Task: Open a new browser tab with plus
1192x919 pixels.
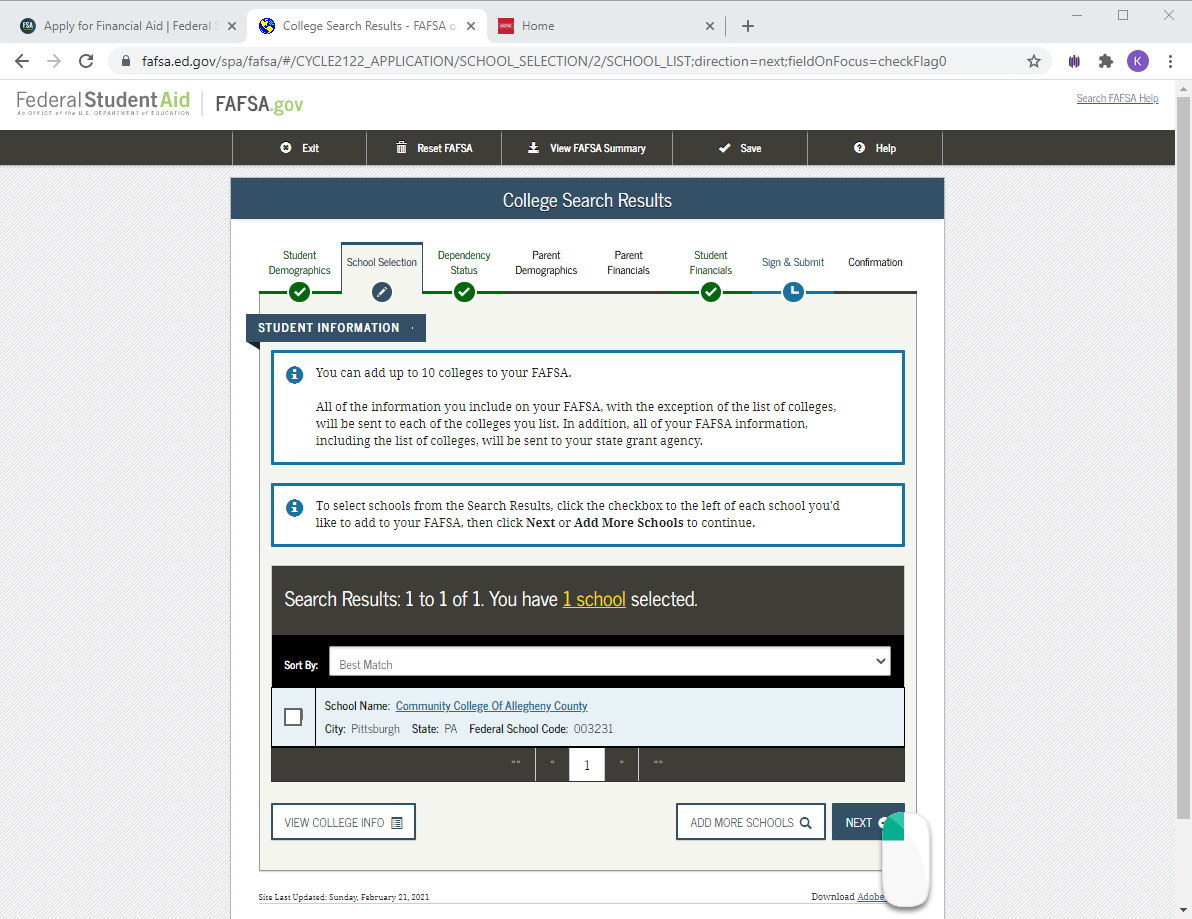Action: click(x=748, y=26)
